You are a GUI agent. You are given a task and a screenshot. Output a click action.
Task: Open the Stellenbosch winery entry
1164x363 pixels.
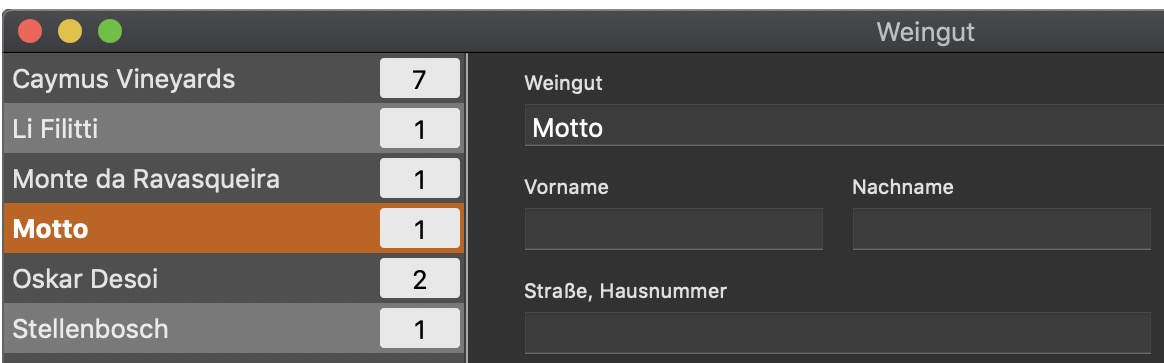click(x=233, y=328)
